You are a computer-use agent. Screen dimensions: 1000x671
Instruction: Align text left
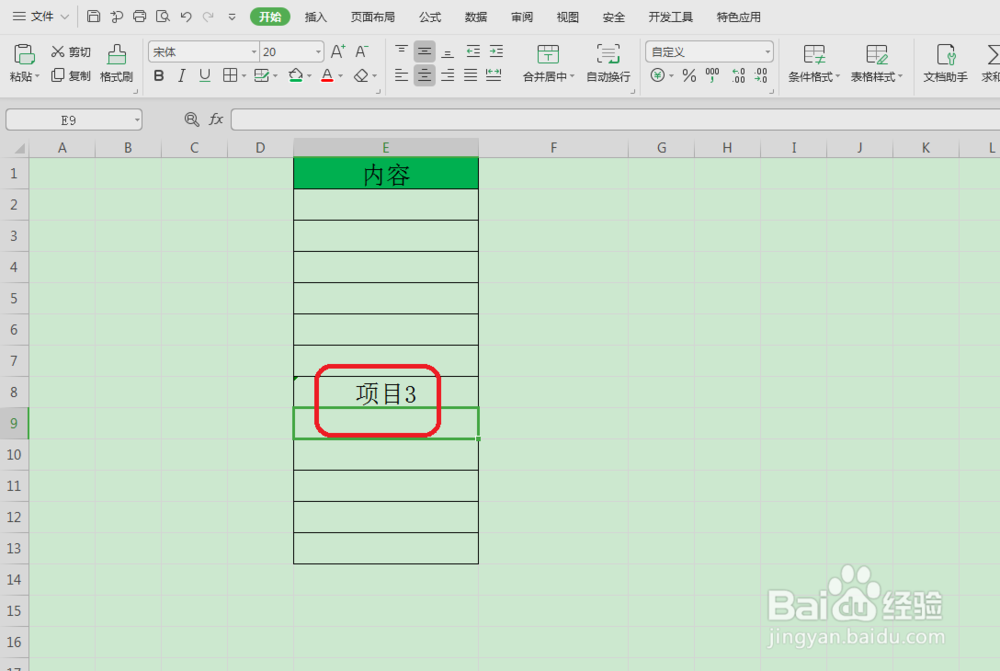coord(401,75)
